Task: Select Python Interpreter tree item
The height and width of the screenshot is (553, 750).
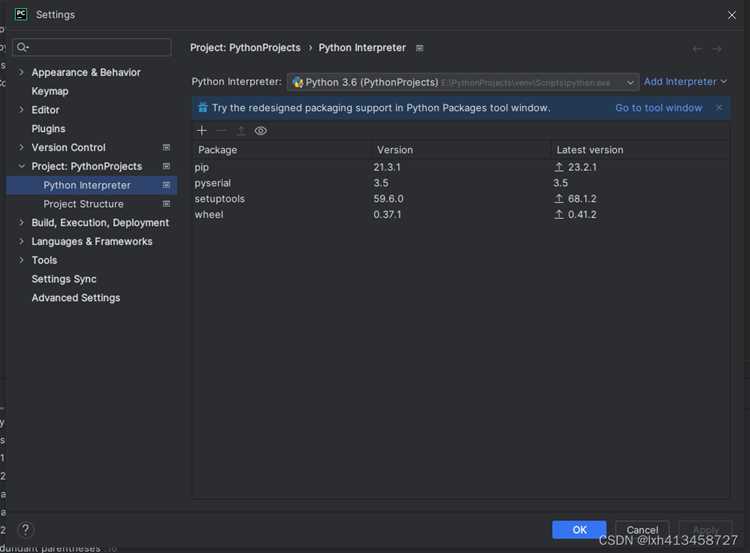Action: (92, 185)
